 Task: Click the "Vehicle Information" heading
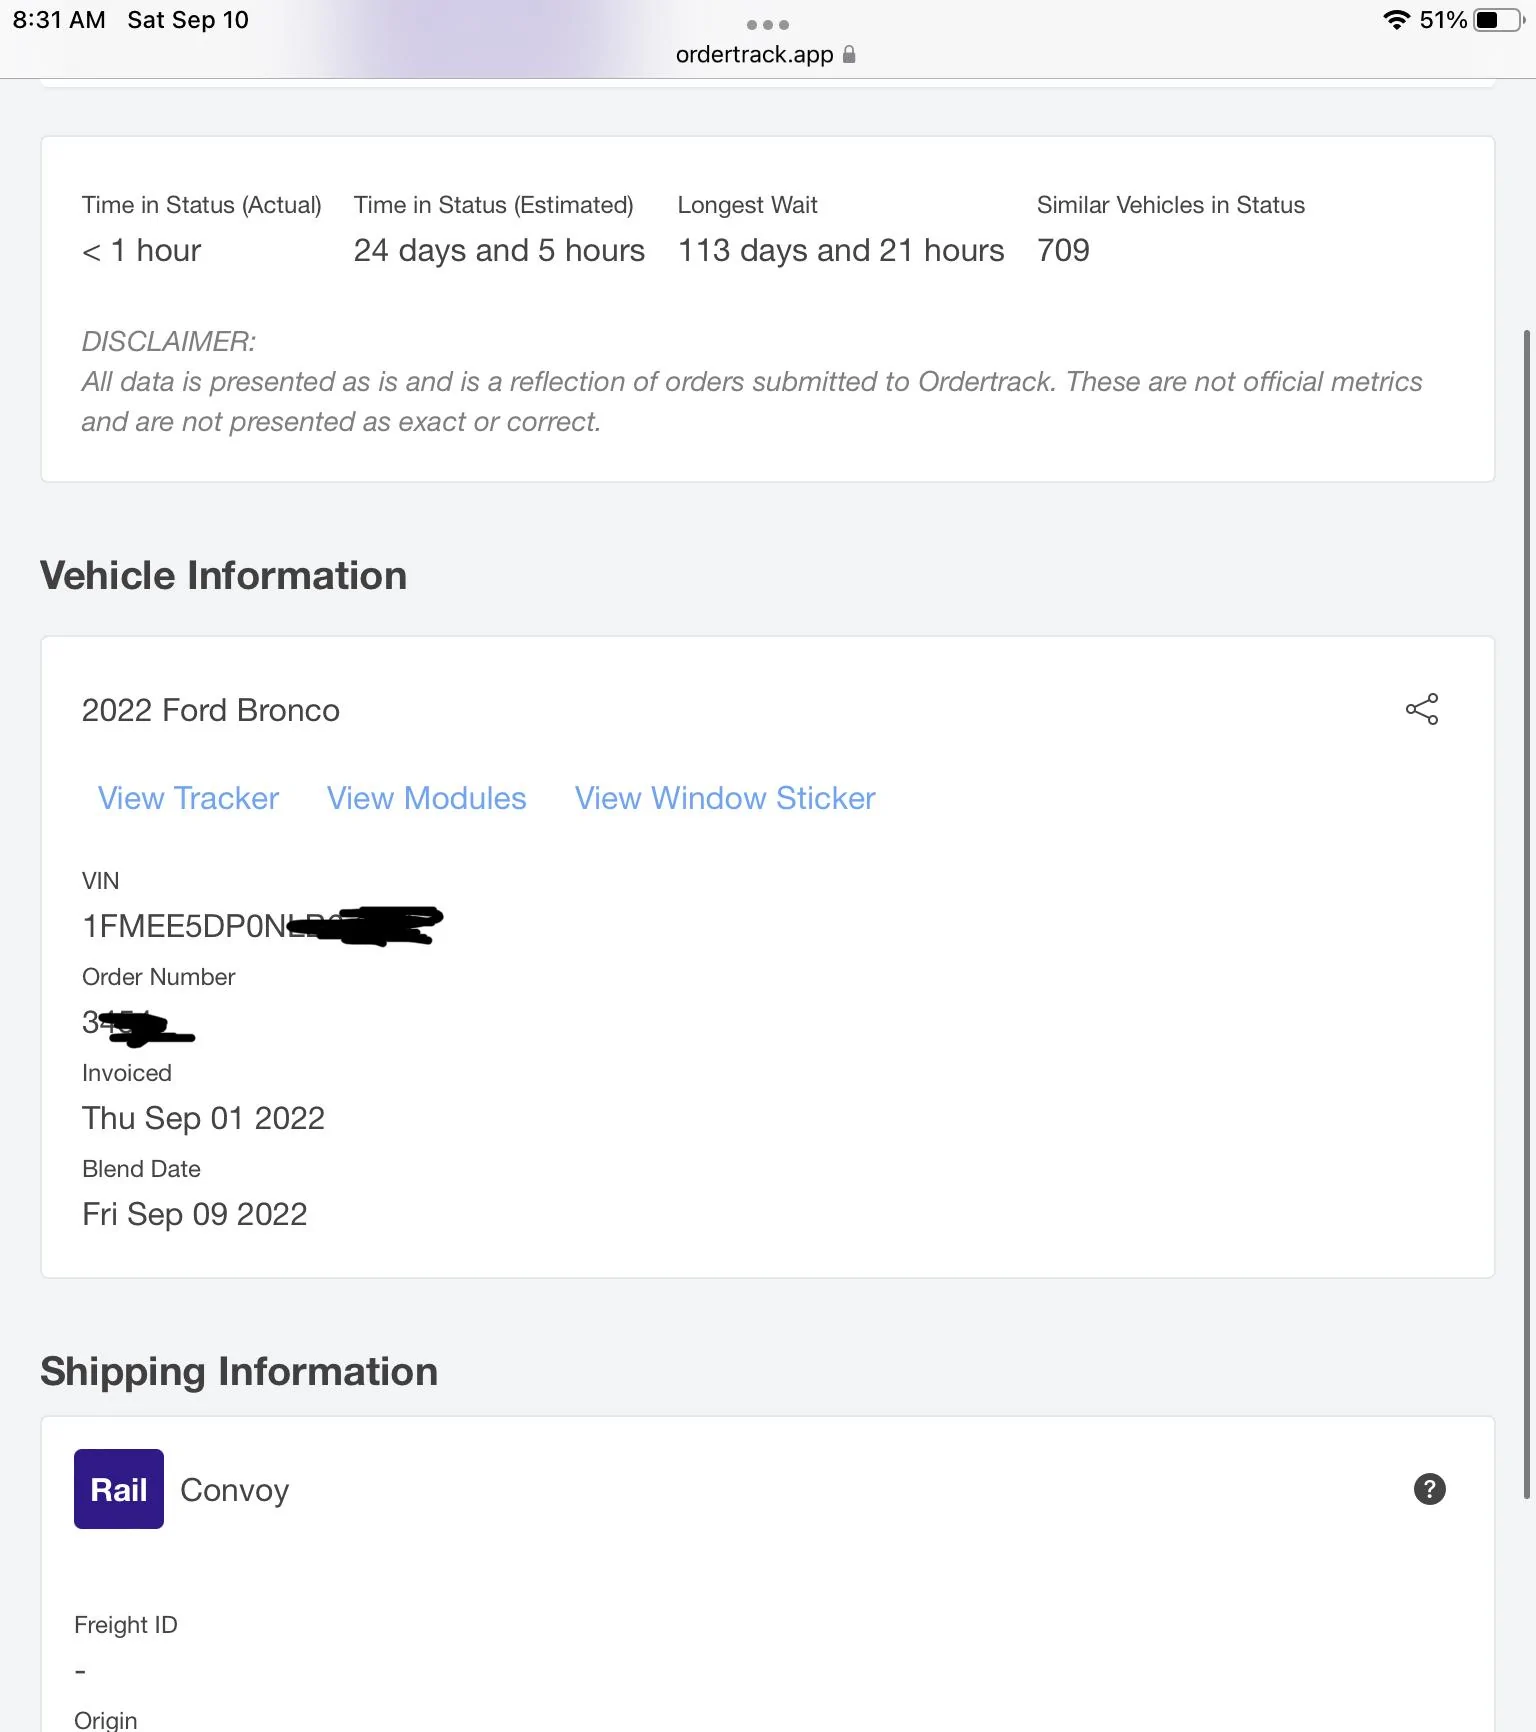[223, 576]
